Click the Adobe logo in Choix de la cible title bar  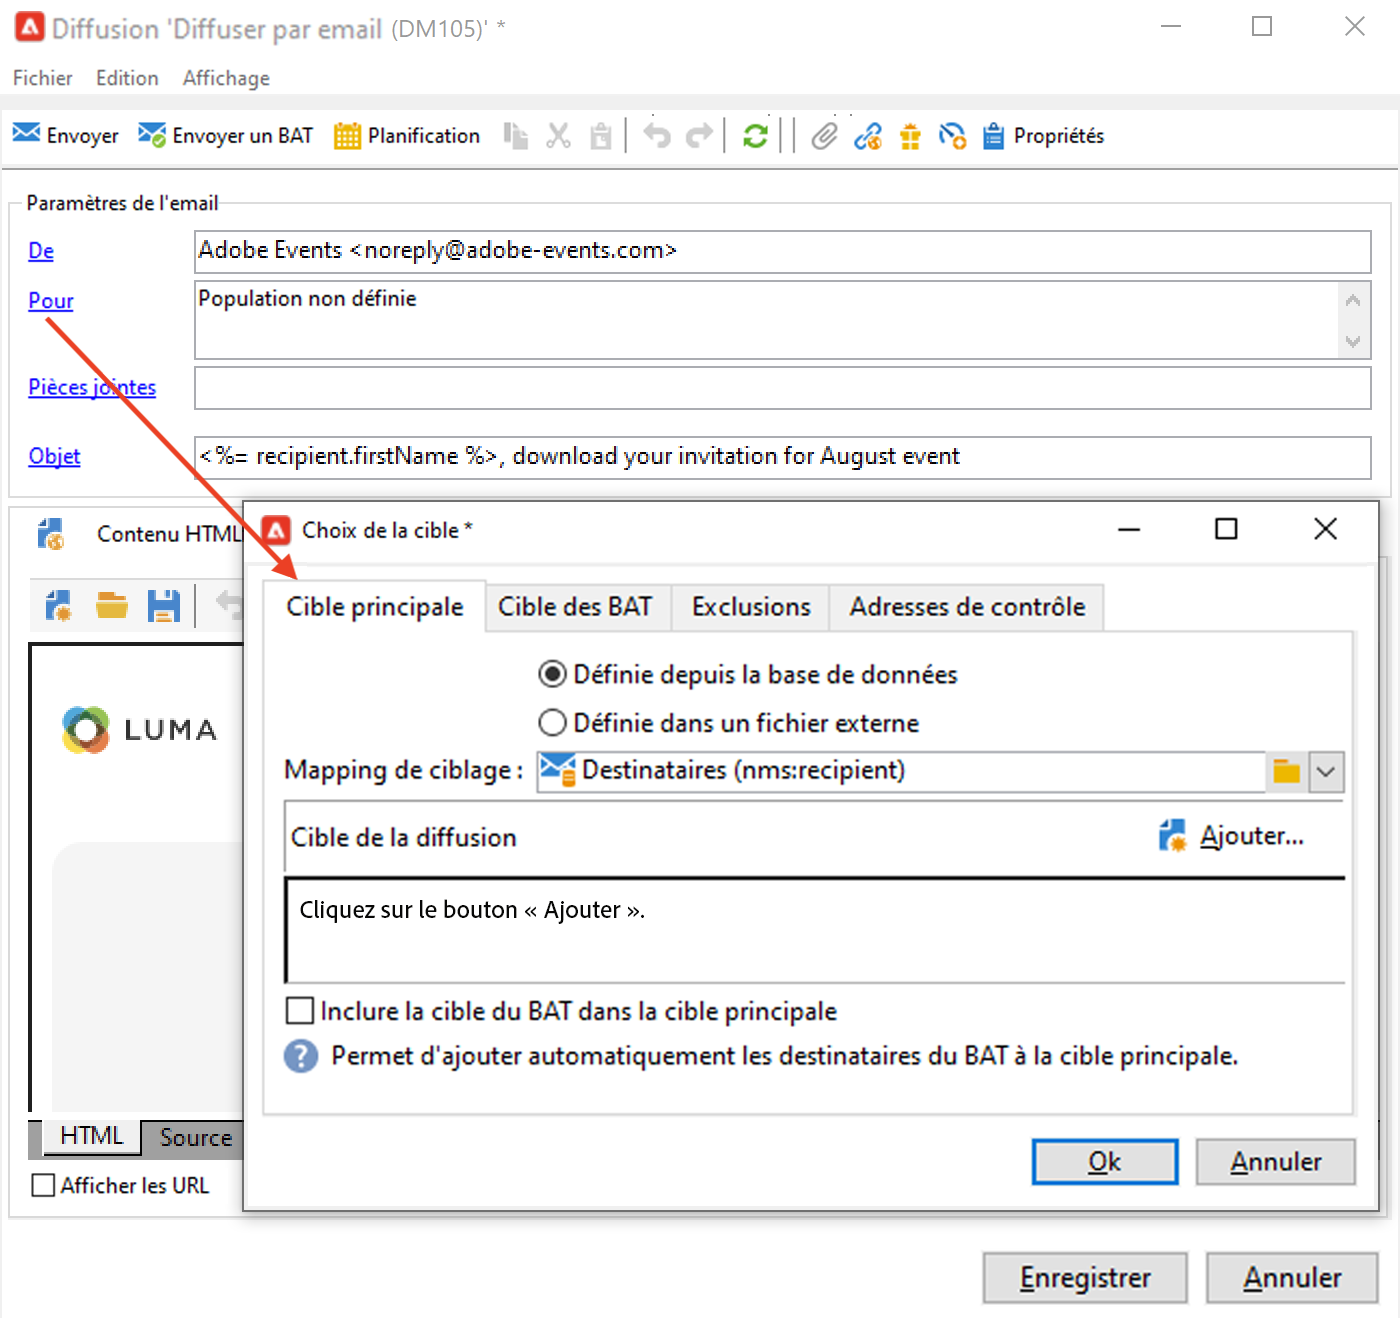tap(276, 530)
